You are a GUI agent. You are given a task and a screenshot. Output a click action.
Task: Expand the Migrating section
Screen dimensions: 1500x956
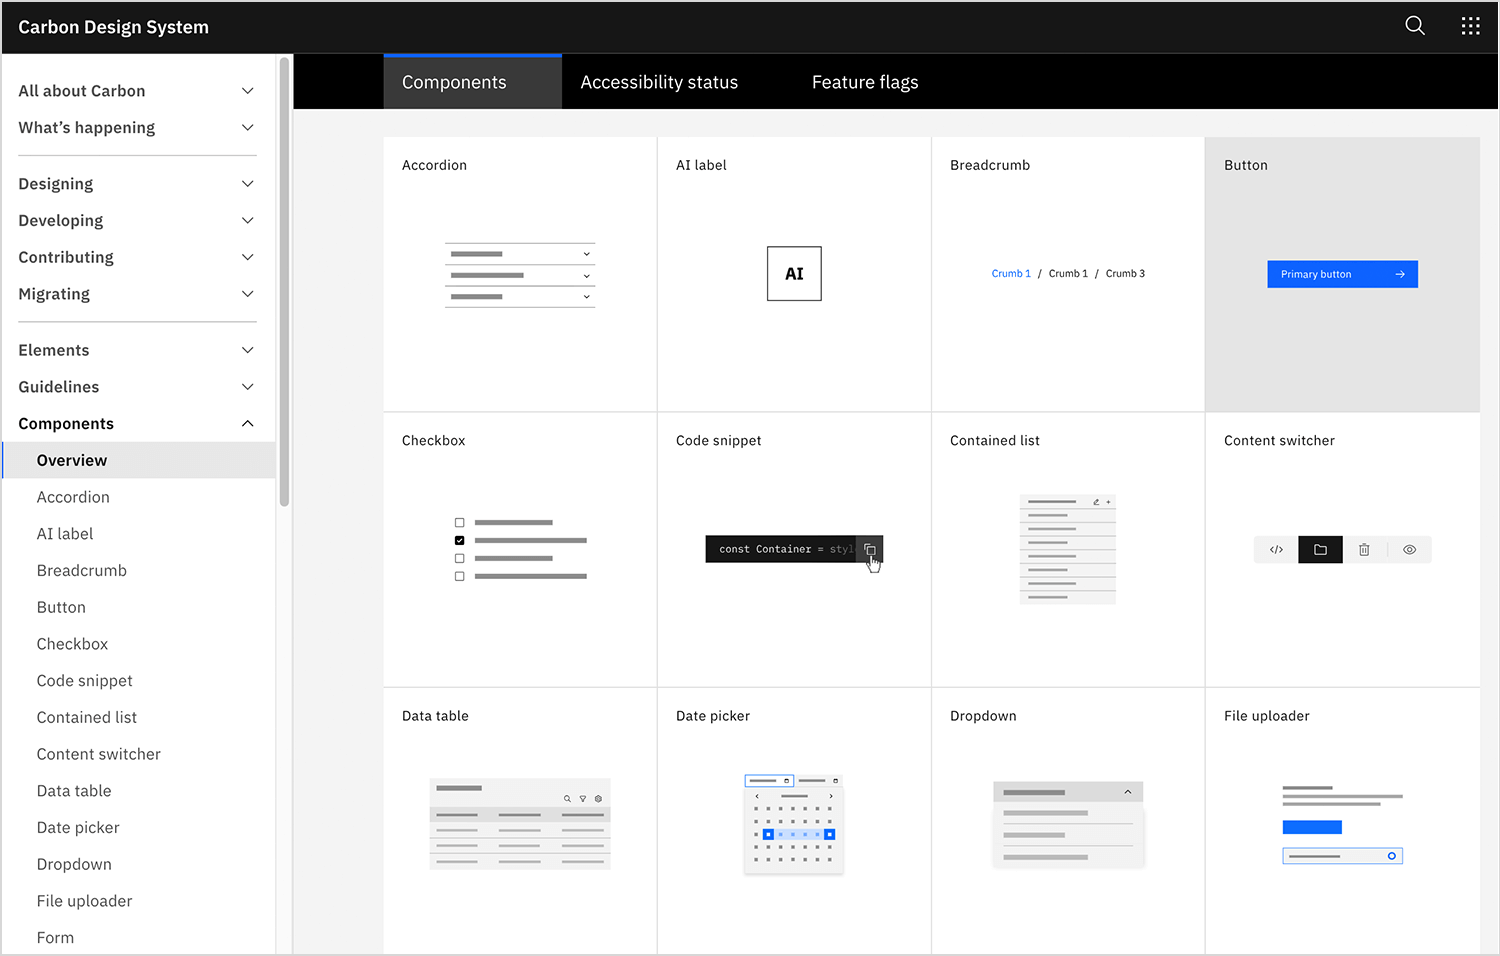[137, 294]
